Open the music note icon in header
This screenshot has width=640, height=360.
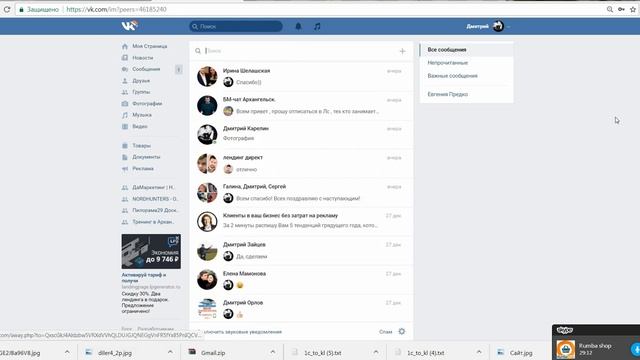pyautogui.click(x=317, y=26)
